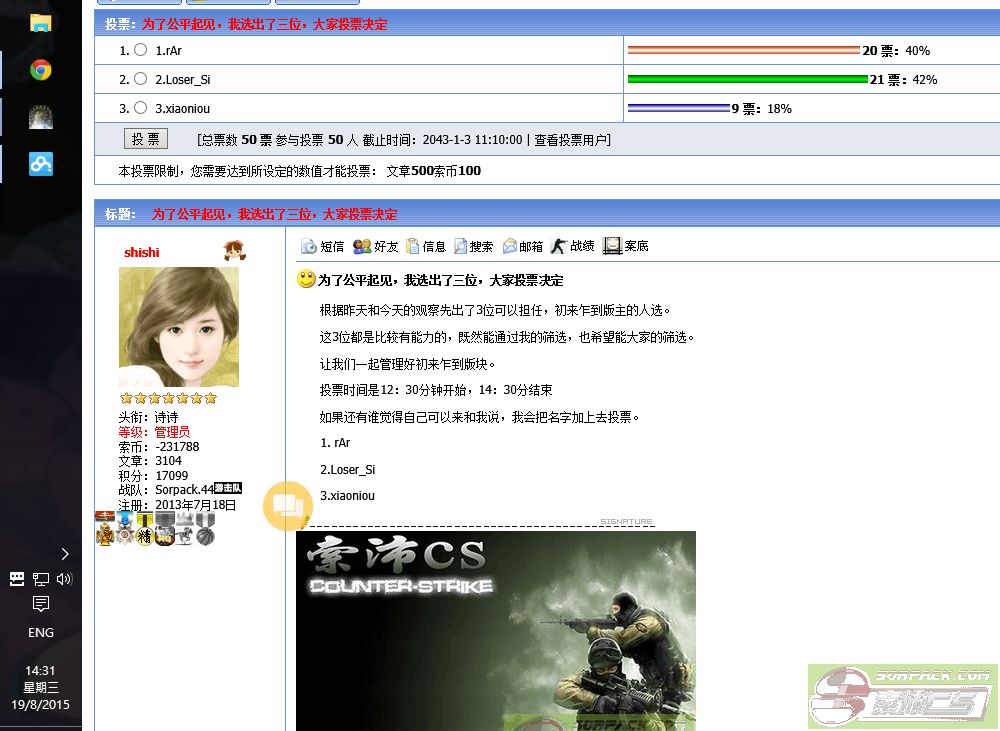Expand hidden system tray icons chevron
This screenshot has height=731, width=1000.
[x=65, y=553]
